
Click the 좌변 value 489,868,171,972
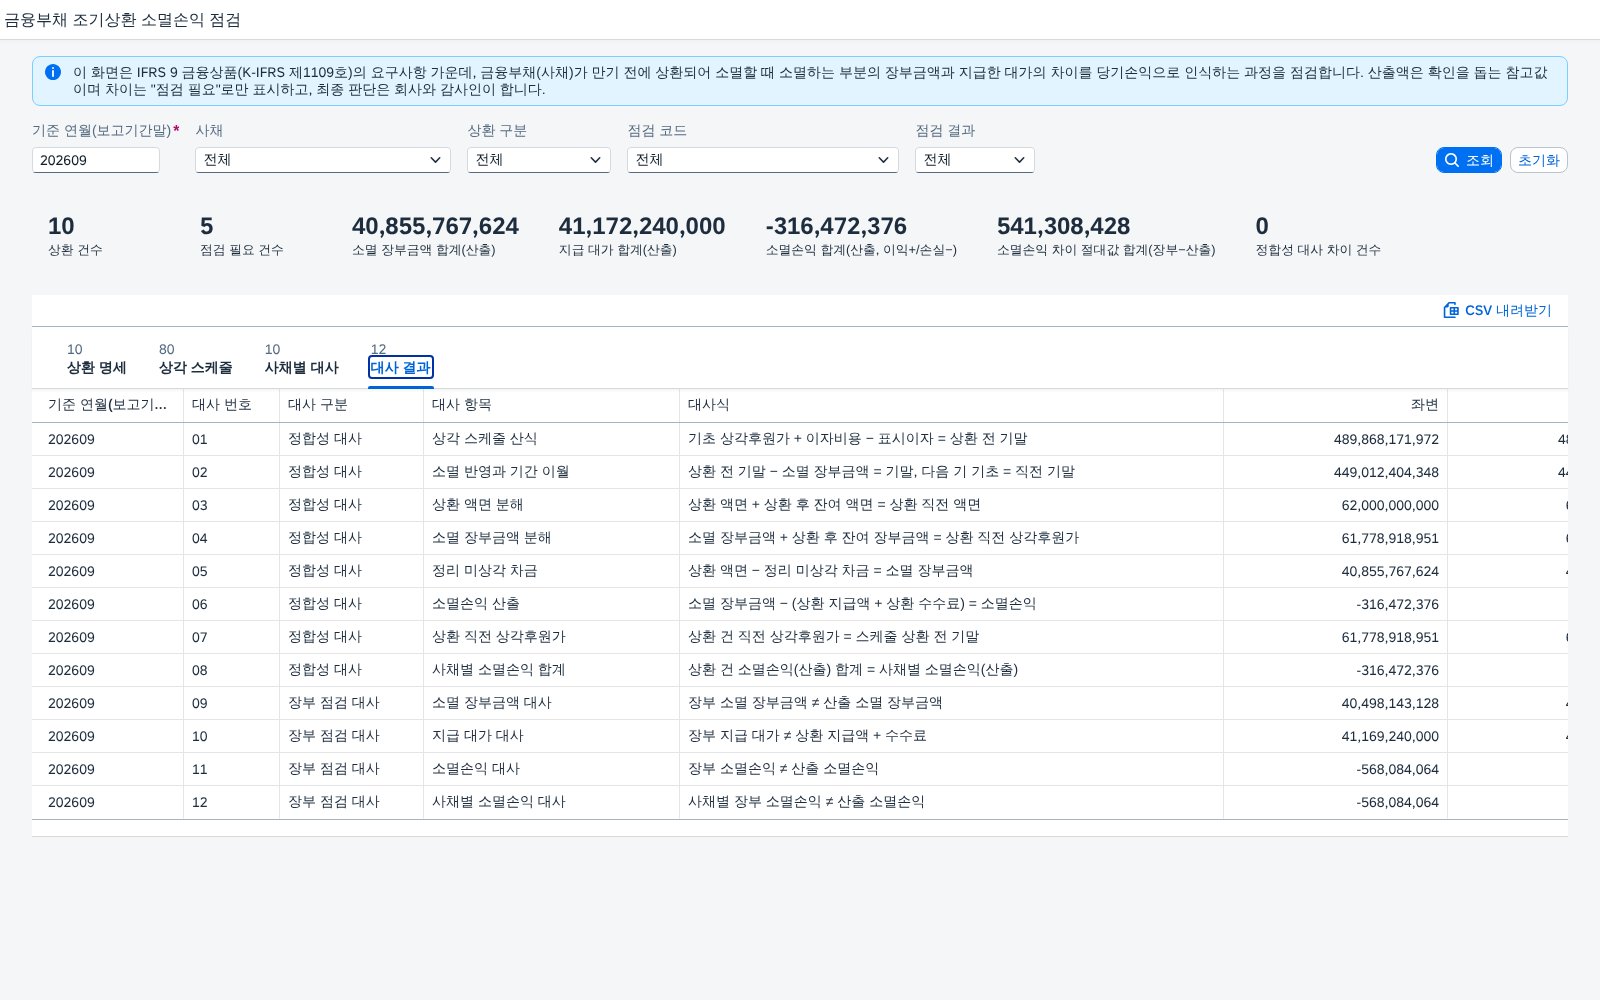1386,439
